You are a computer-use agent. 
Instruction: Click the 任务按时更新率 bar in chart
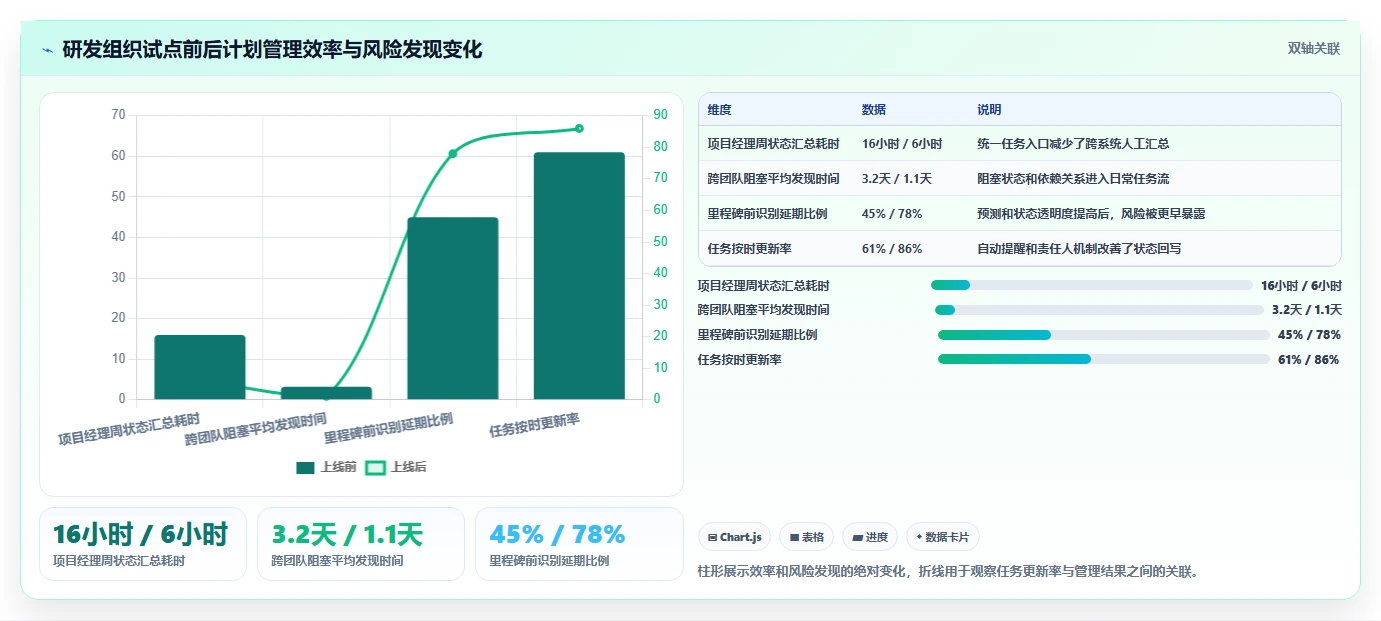(x=579, y=276)
